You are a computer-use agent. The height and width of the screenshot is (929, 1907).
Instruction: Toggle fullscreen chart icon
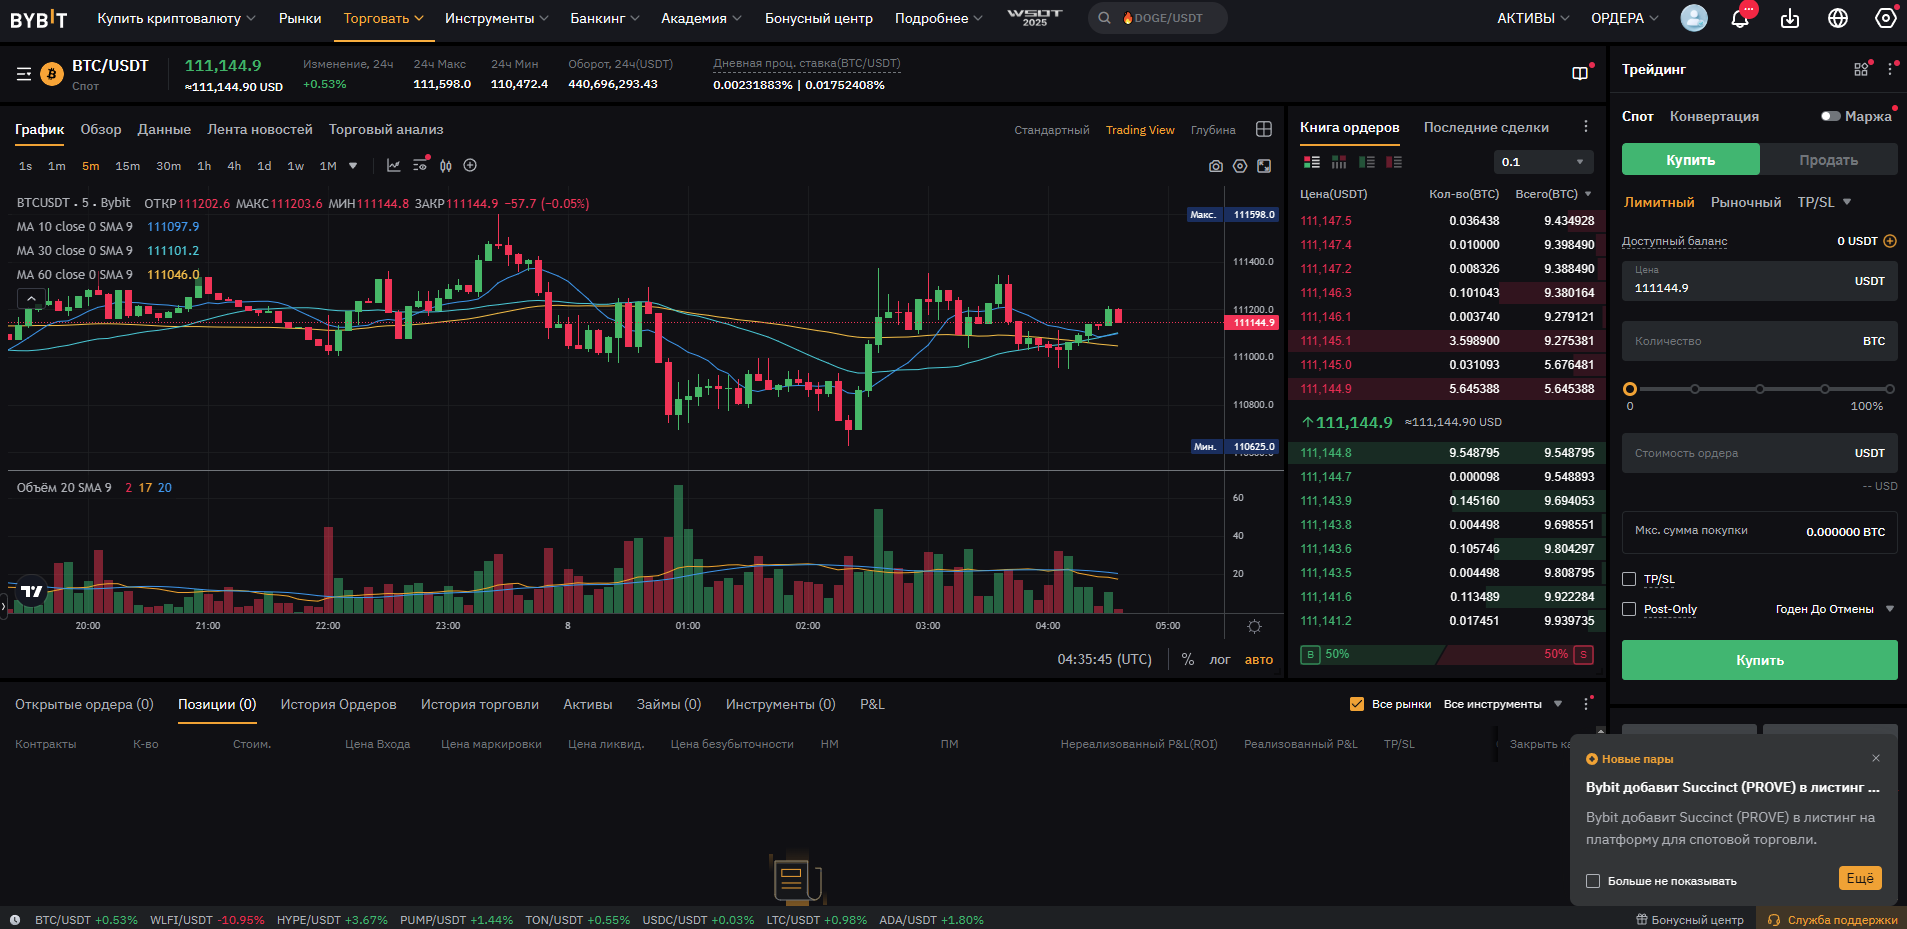click(x=1264, y=166)
